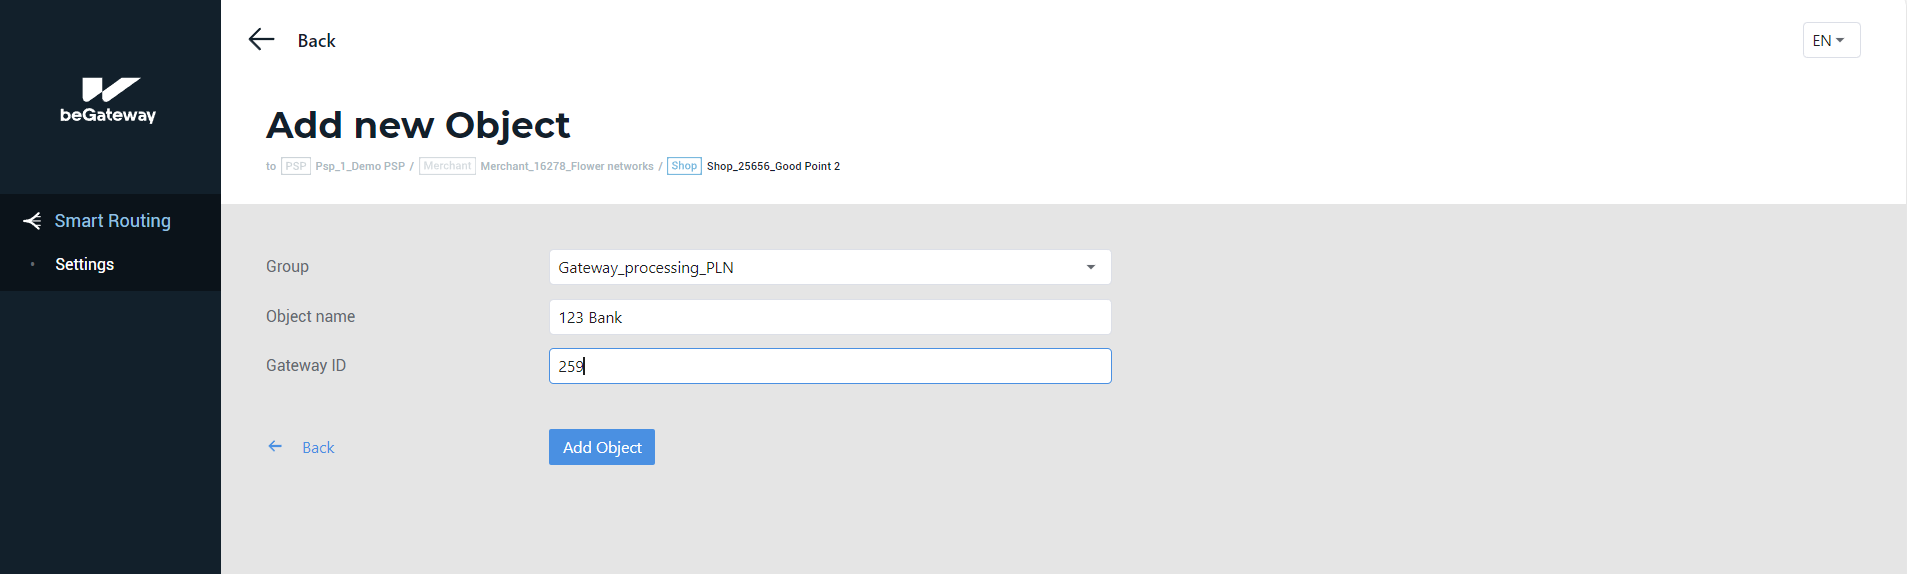Click into the Gateway ID field
Image resolution: width=1907 pixels, height=574 pixels.
[829, 366]
